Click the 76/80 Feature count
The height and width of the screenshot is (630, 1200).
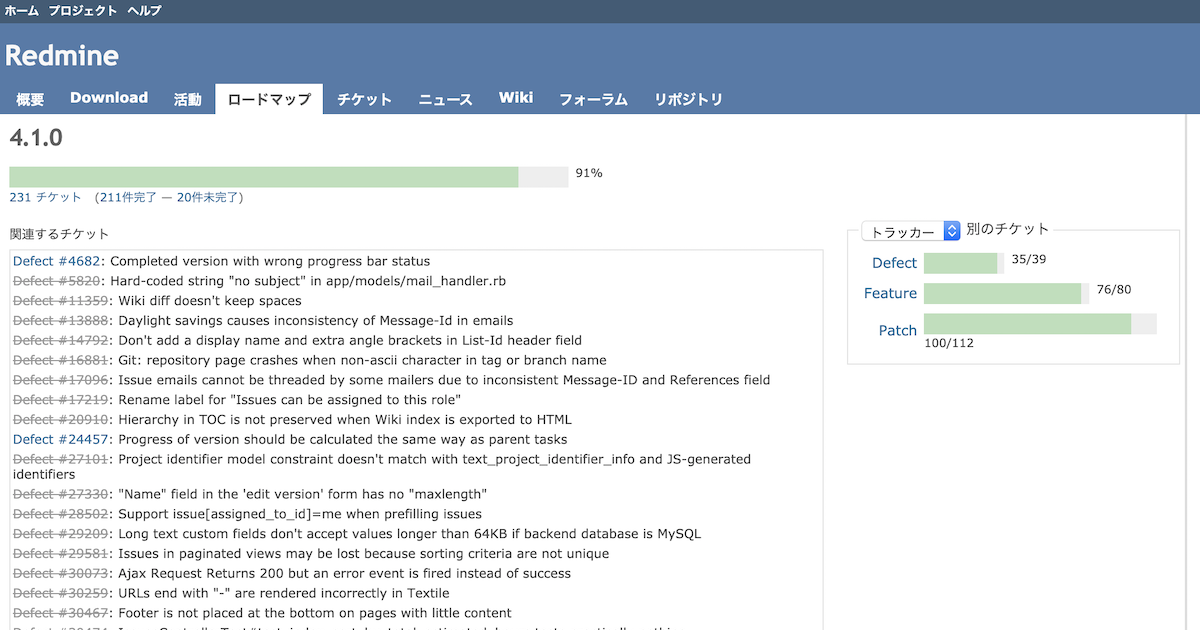tap(1113, 290)
